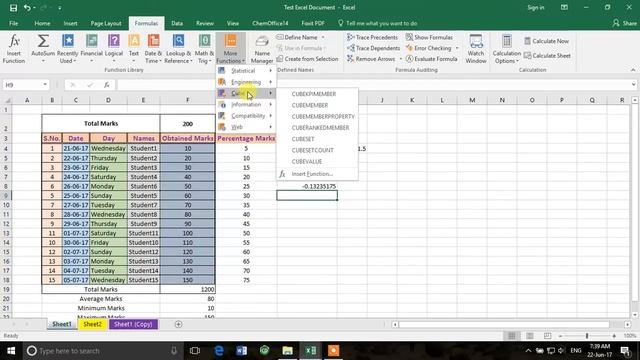Open the Name Manager
640x360 pixels.
(x=262, y=49)
